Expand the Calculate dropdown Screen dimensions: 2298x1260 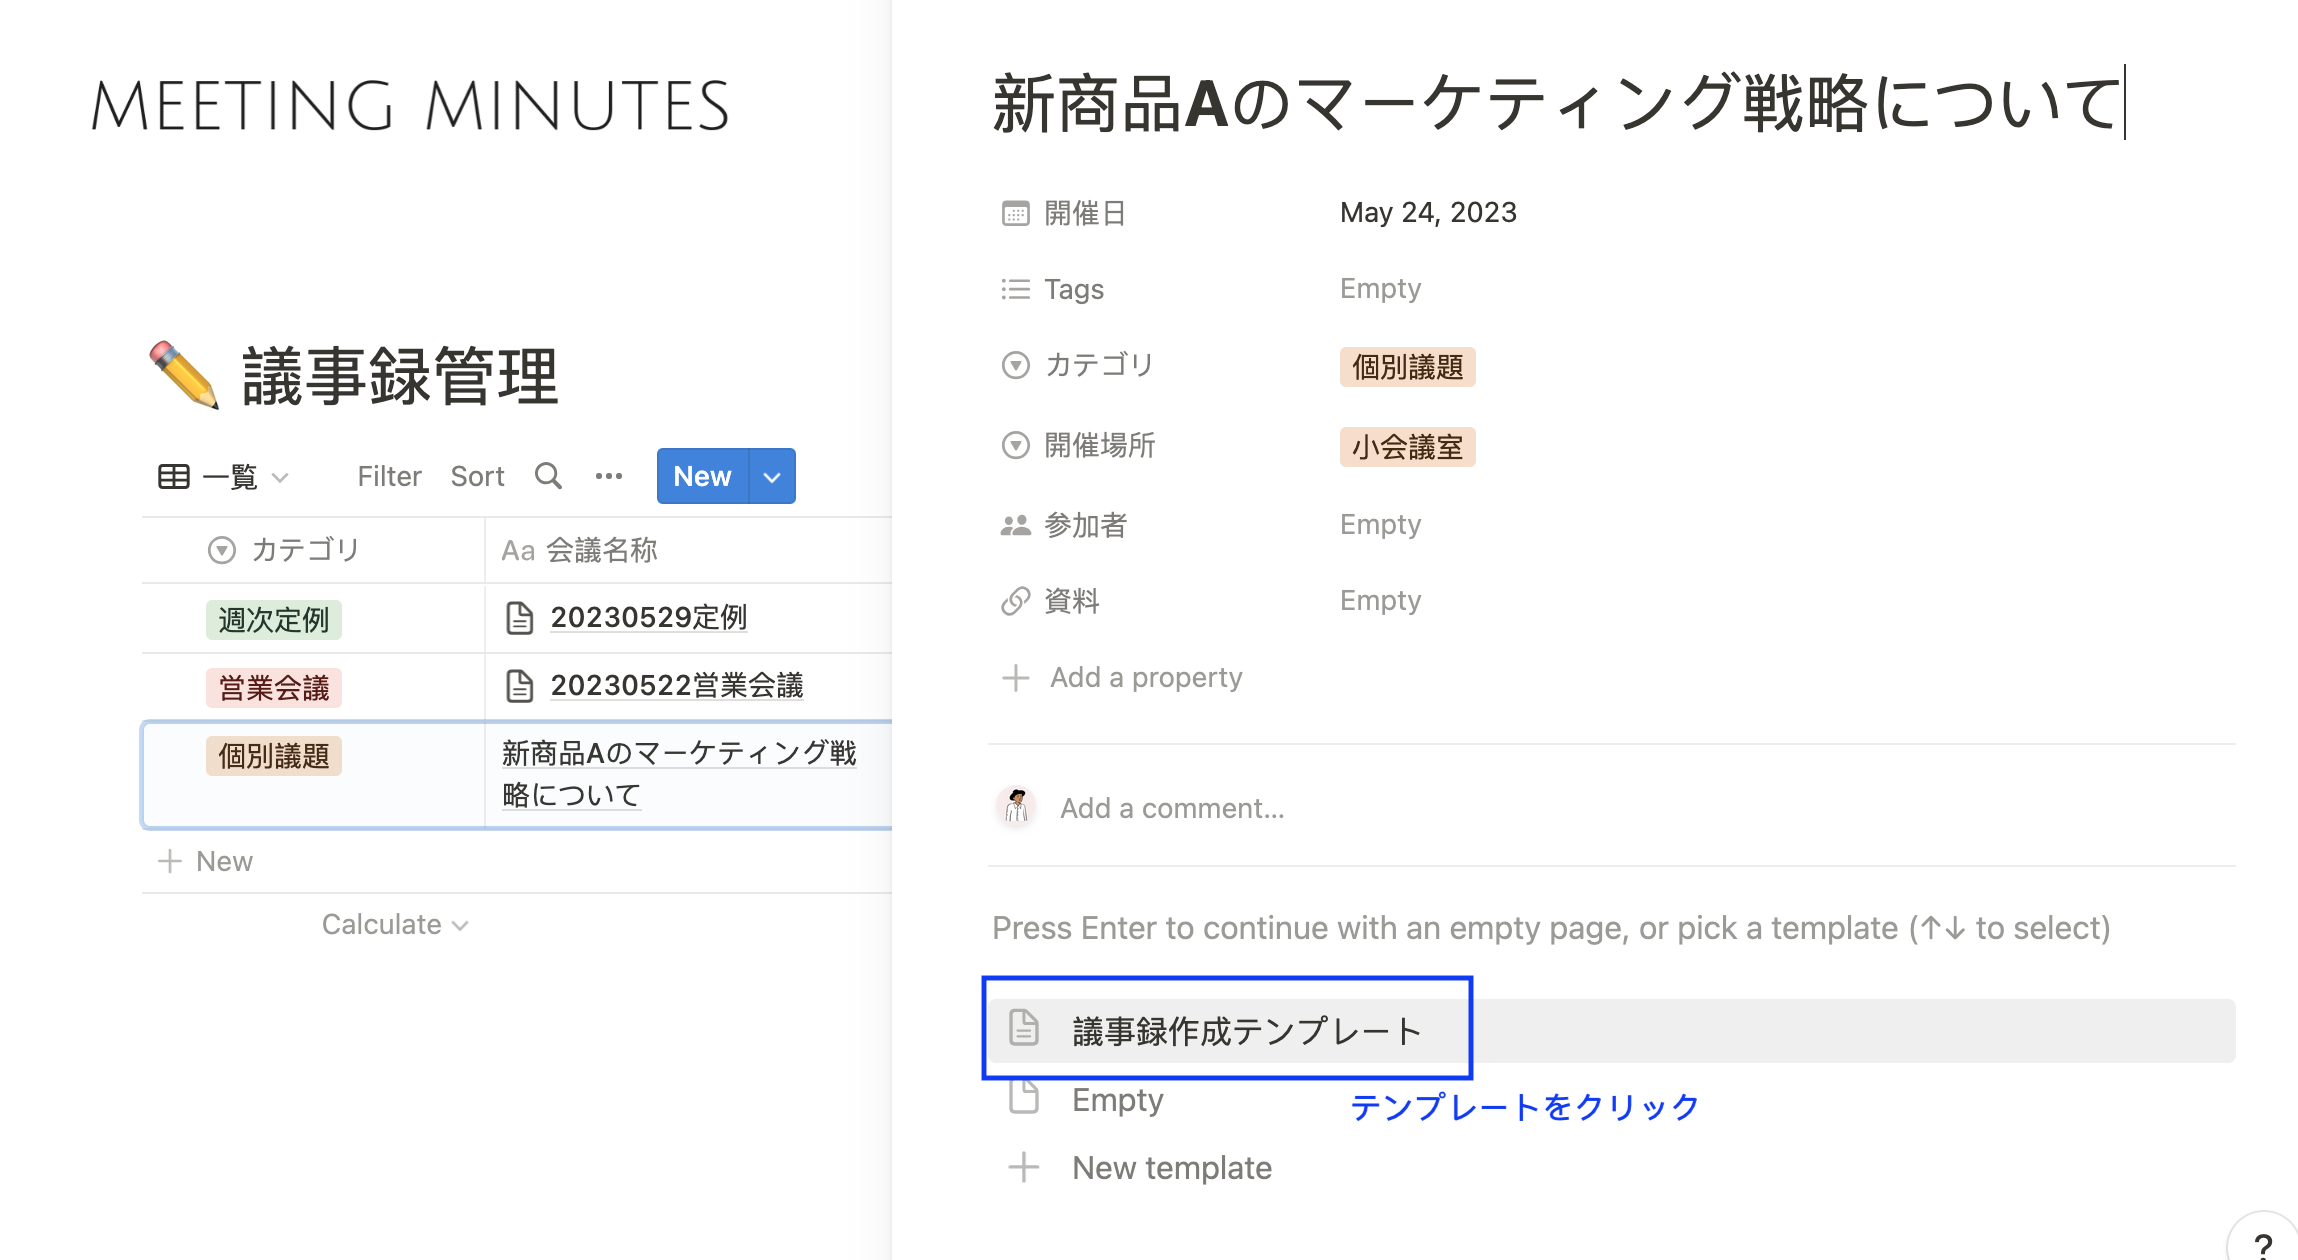pyautogui.click(x=395, y=925)
